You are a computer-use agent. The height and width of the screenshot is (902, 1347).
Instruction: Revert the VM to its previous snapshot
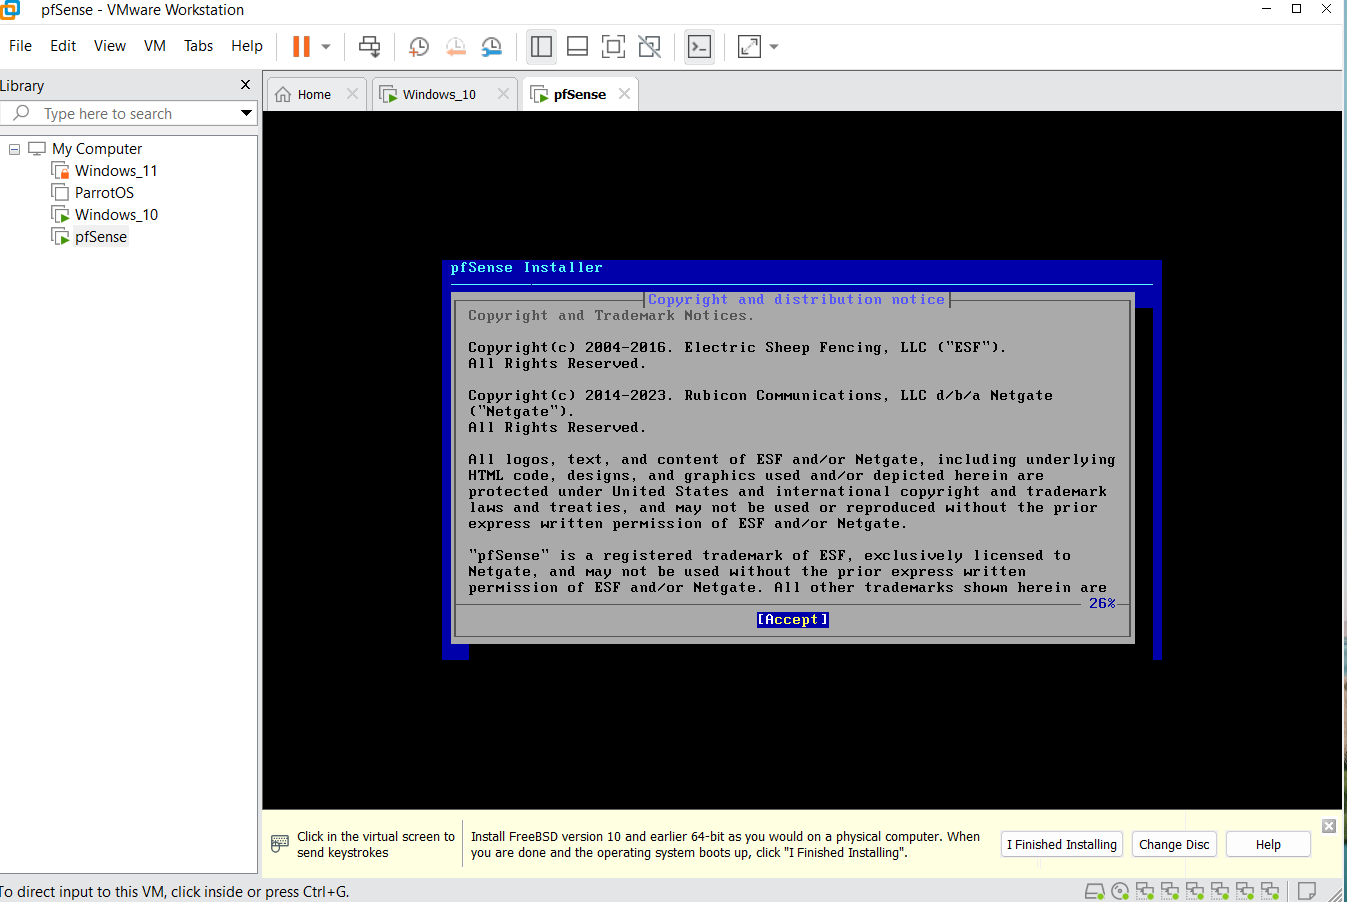pos(456,46)
